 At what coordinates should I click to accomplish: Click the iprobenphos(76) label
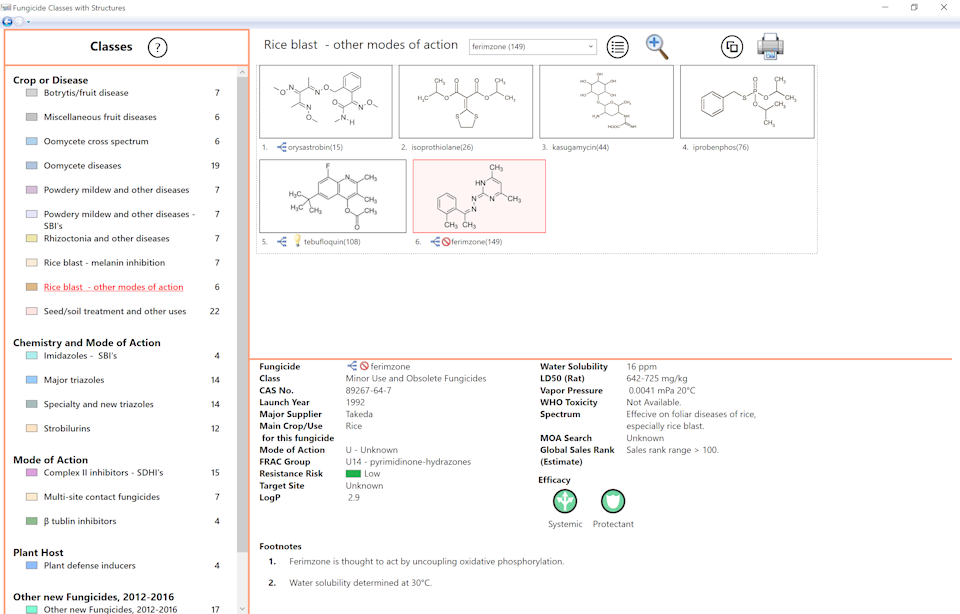click(x=720, y=147)
